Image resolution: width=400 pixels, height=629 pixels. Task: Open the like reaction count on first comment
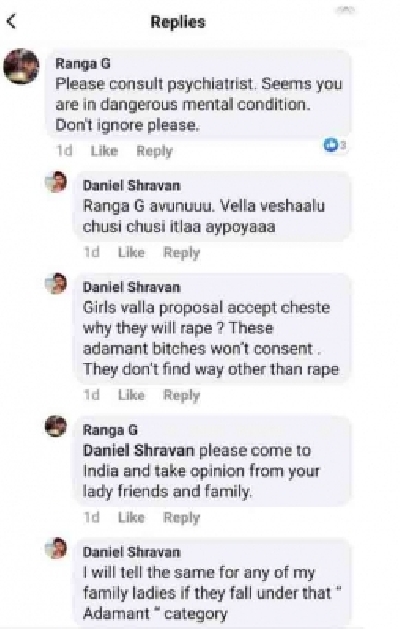[x=335, y=145]
